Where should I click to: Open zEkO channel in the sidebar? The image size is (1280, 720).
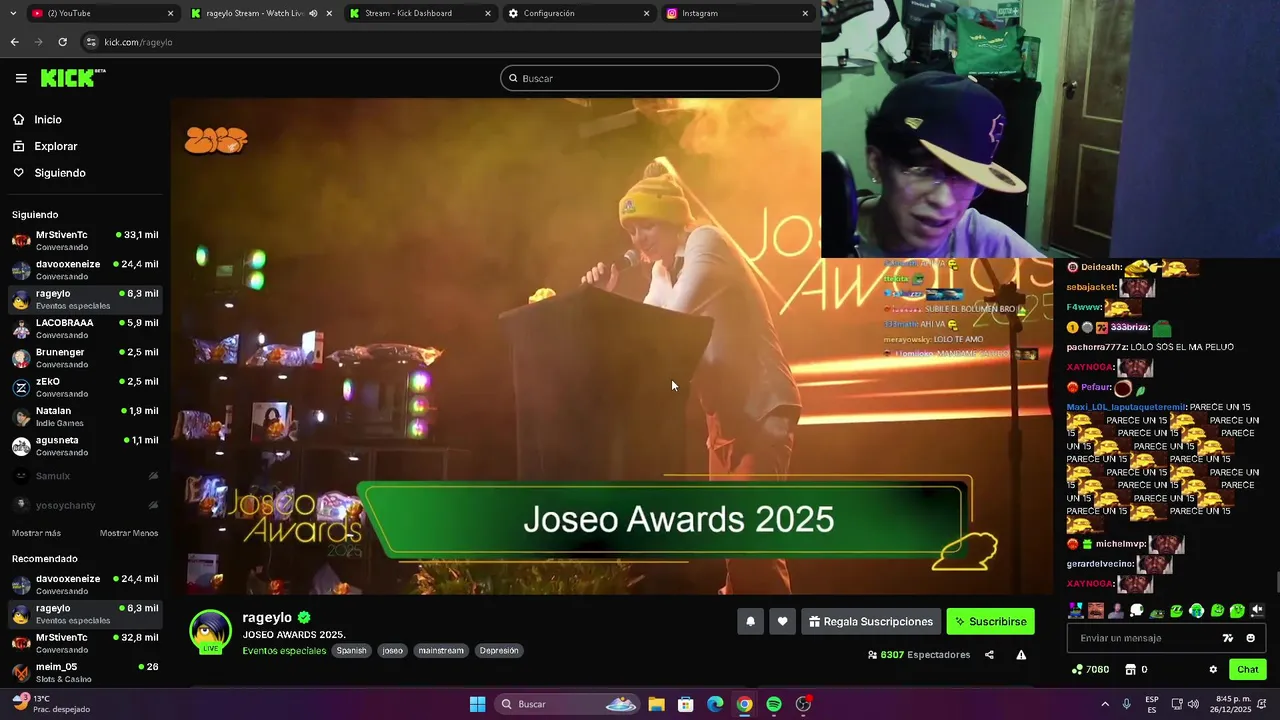click(85, 387)
